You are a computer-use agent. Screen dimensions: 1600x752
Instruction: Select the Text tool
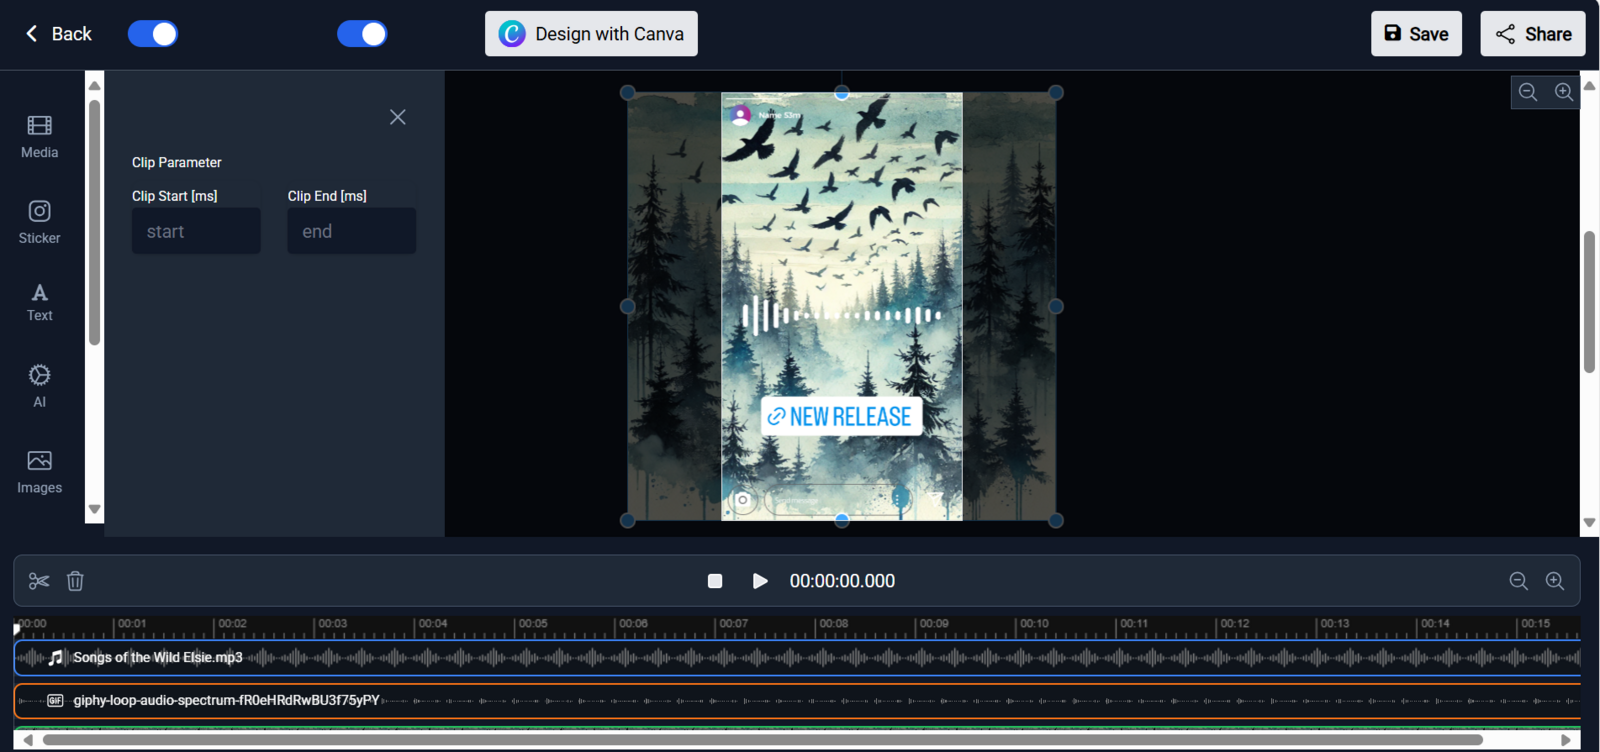pos(40,302)
